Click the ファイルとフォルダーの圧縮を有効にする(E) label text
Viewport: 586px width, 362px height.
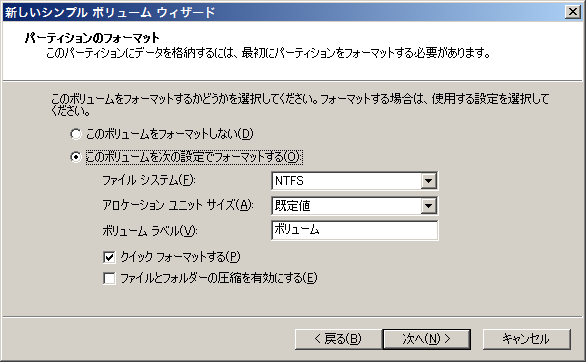coord(219,278)
